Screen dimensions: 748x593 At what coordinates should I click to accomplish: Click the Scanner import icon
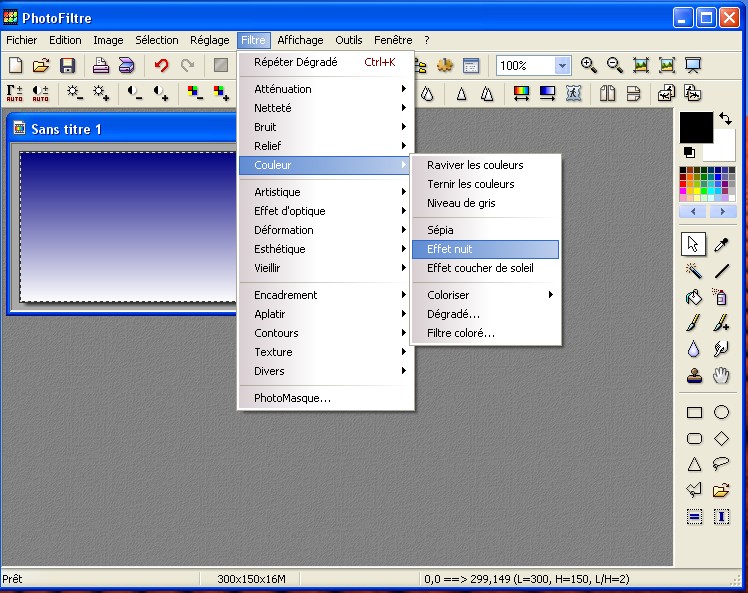[x=126, y=65]
